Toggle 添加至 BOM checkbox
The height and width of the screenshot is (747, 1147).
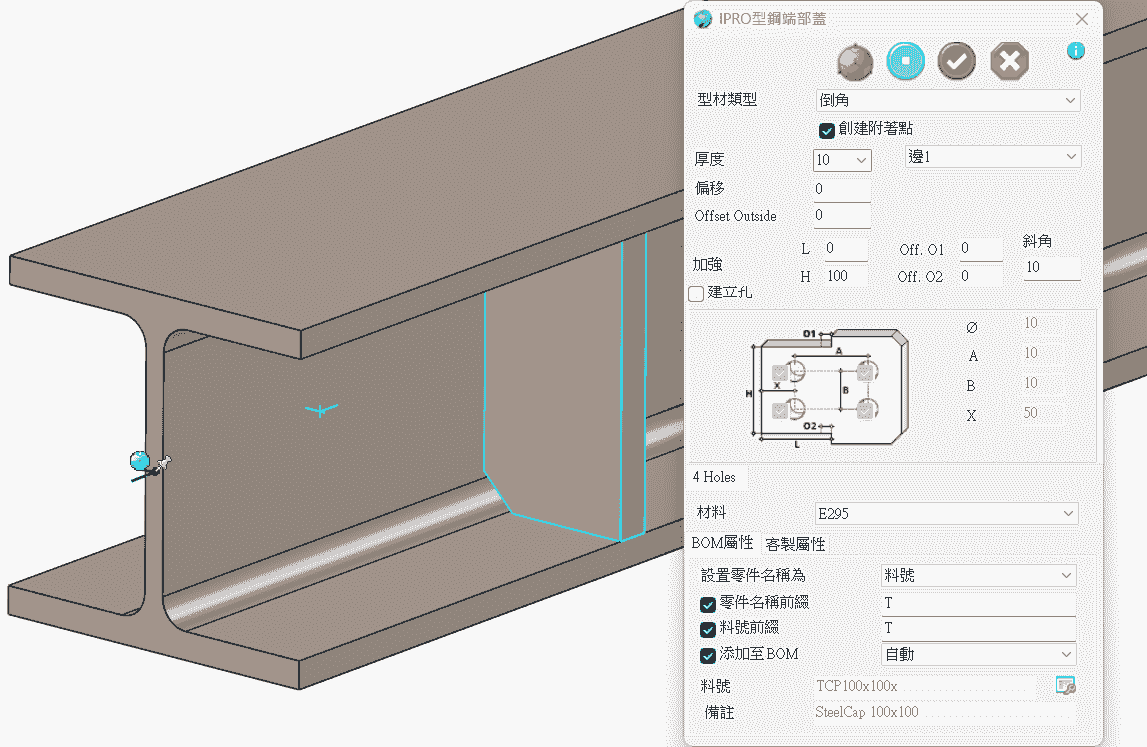[707, 656]
